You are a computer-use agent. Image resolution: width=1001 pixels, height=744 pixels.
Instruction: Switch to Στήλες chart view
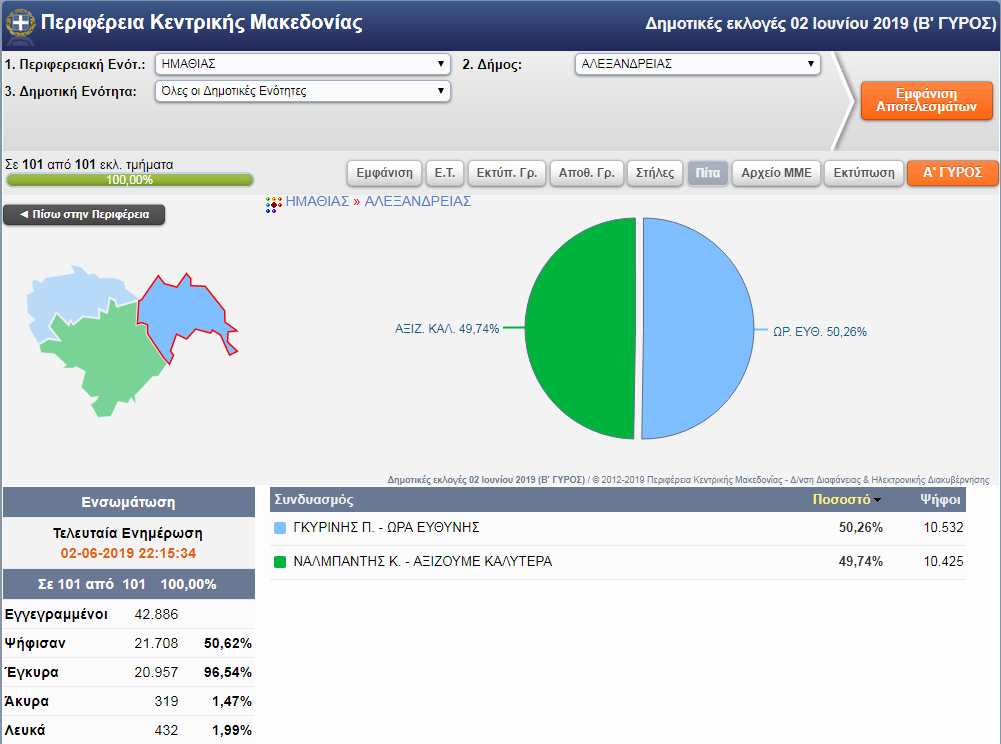coord(655,173)
